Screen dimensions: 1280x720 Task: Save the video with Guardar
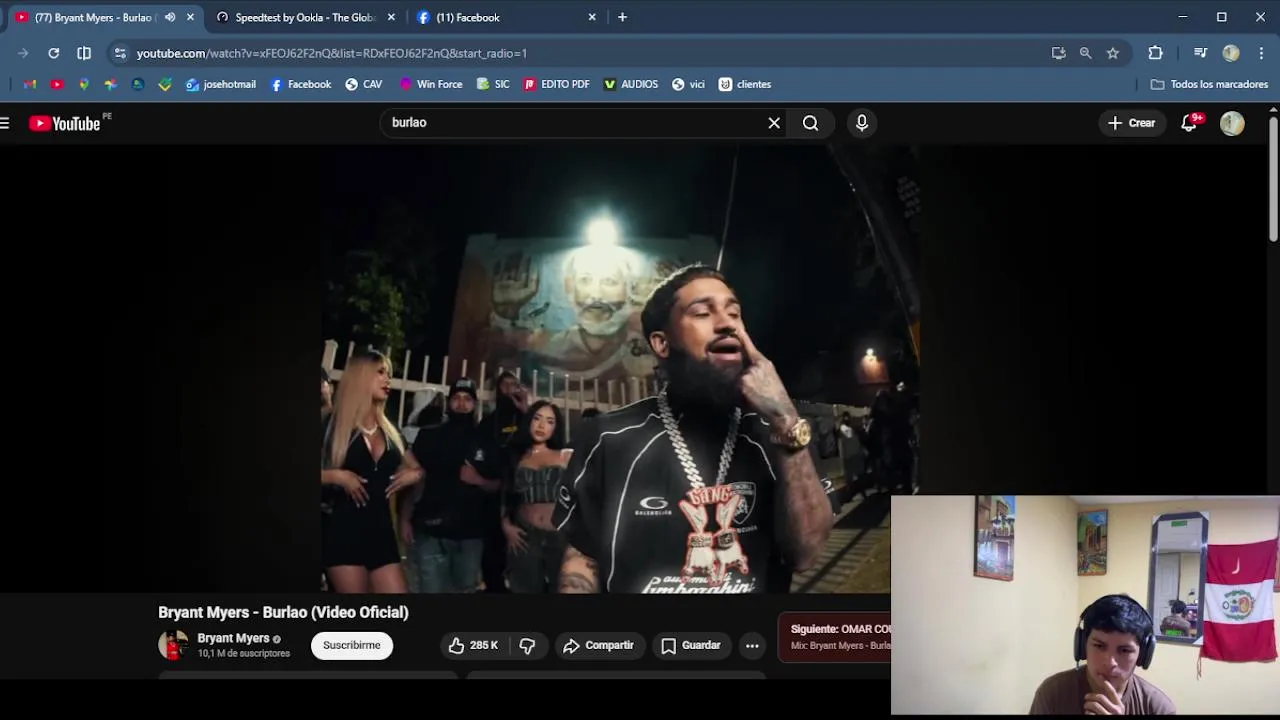pyautogui.click(x=691, y=646)
